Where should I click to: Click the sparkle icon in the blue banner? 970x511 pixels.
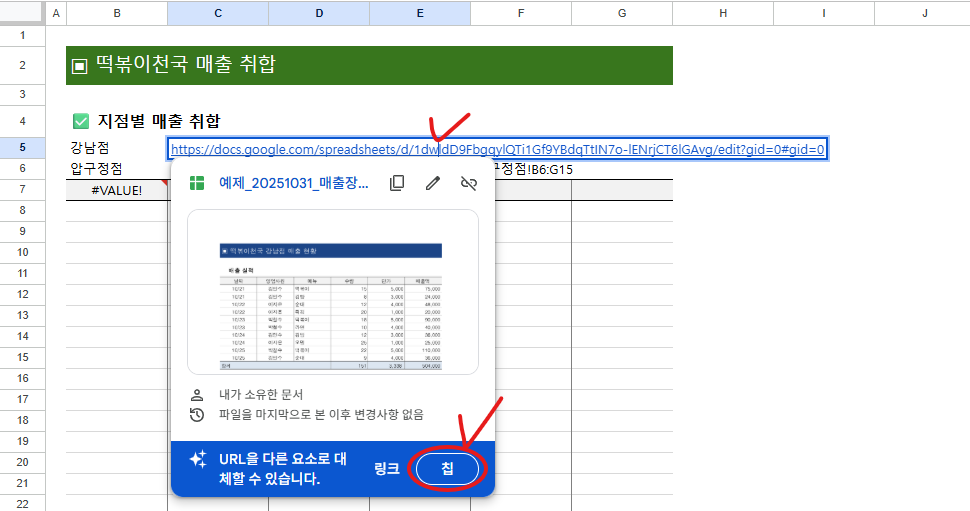(x=197, y=461)
